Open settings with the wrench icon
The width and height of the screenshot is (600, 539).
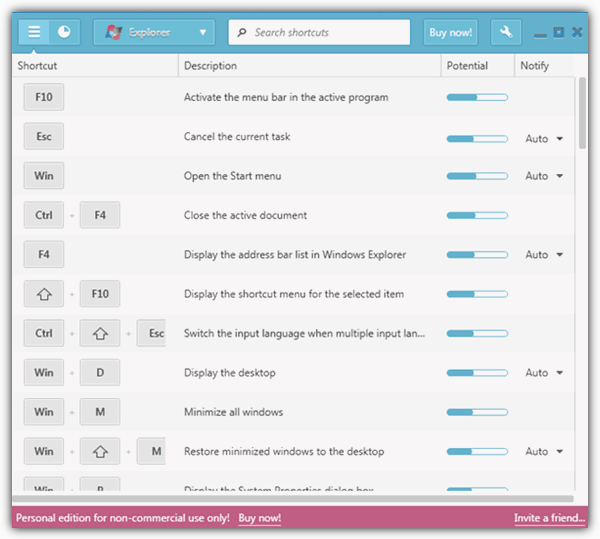505,32
